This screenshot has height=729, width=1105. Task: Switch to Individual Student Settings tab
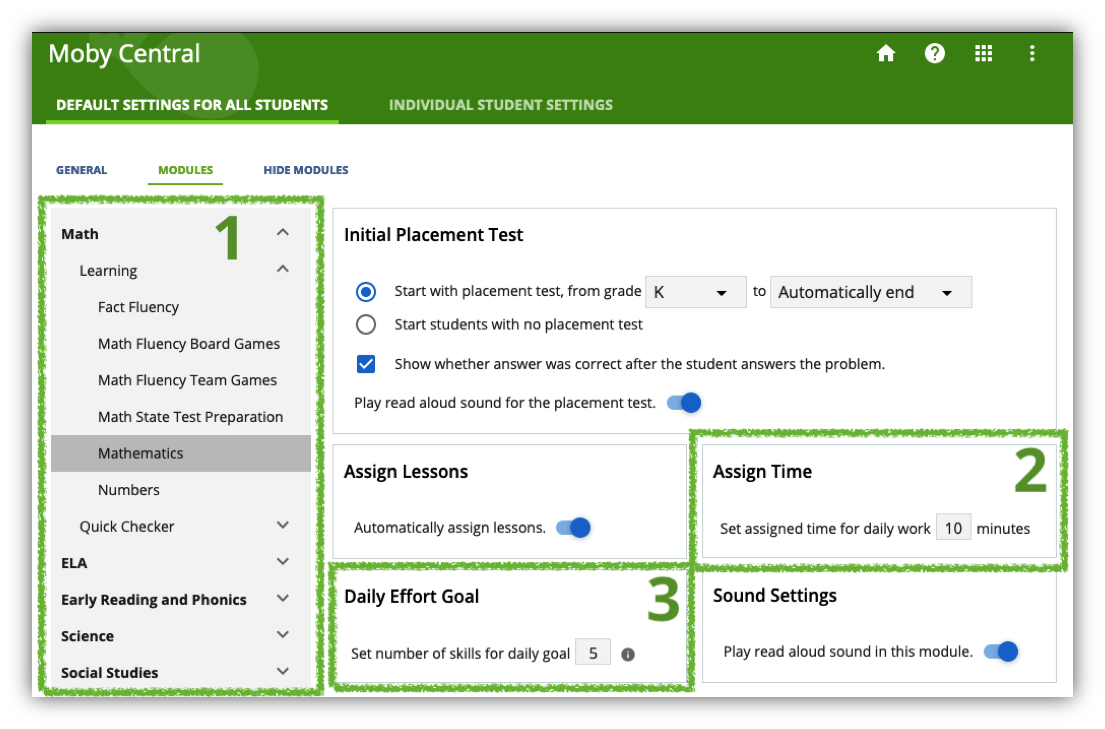pos(500,104)
